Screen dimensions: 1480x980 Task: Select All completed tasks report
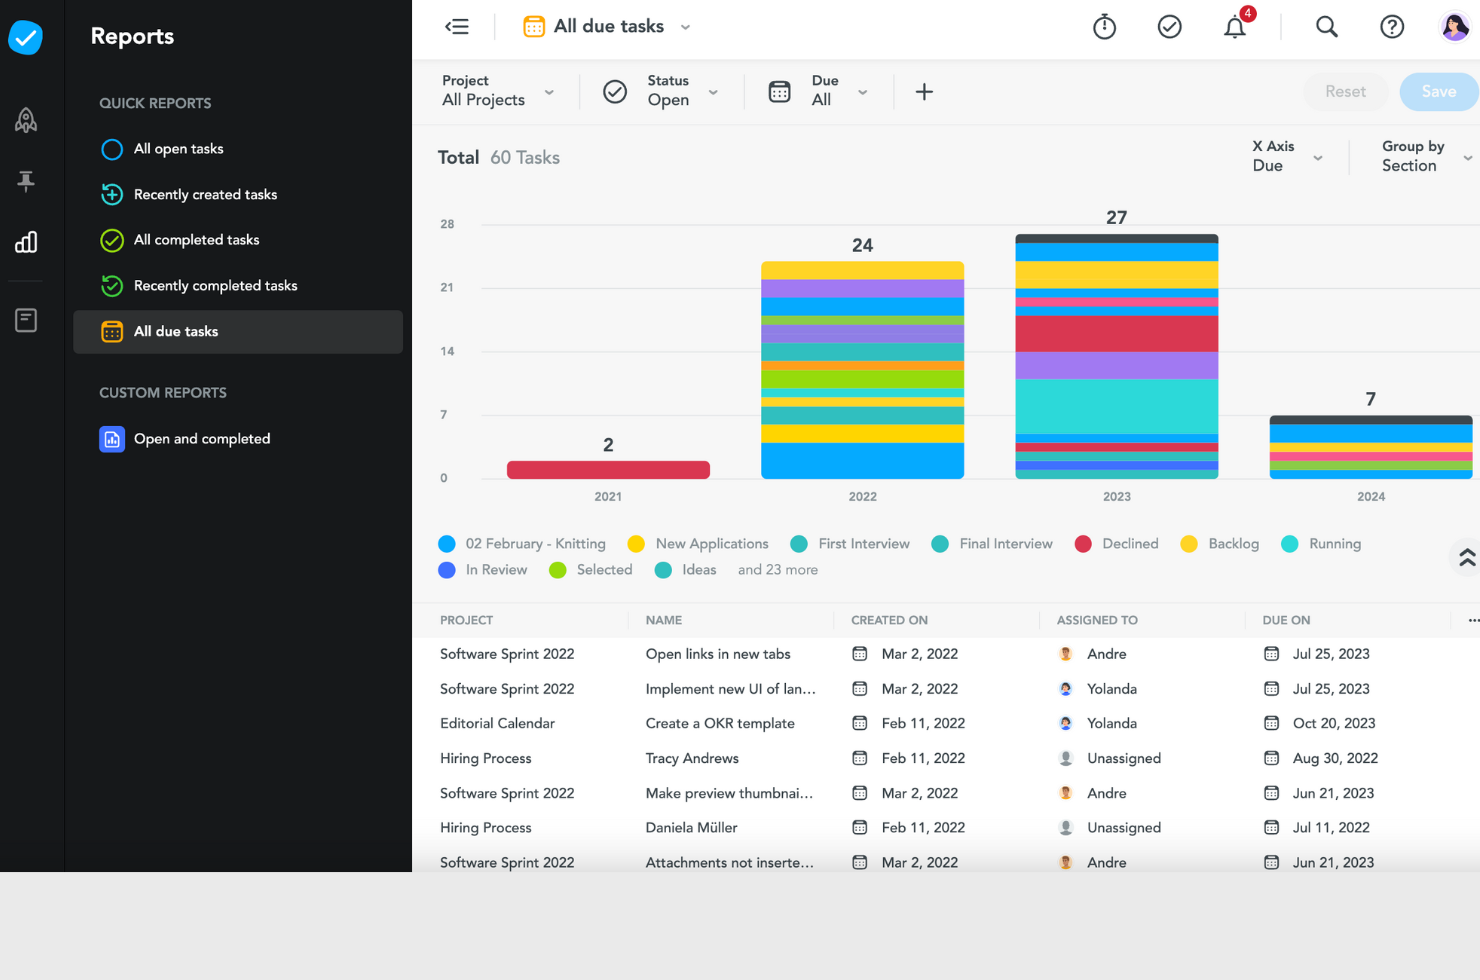pos(238,240)
